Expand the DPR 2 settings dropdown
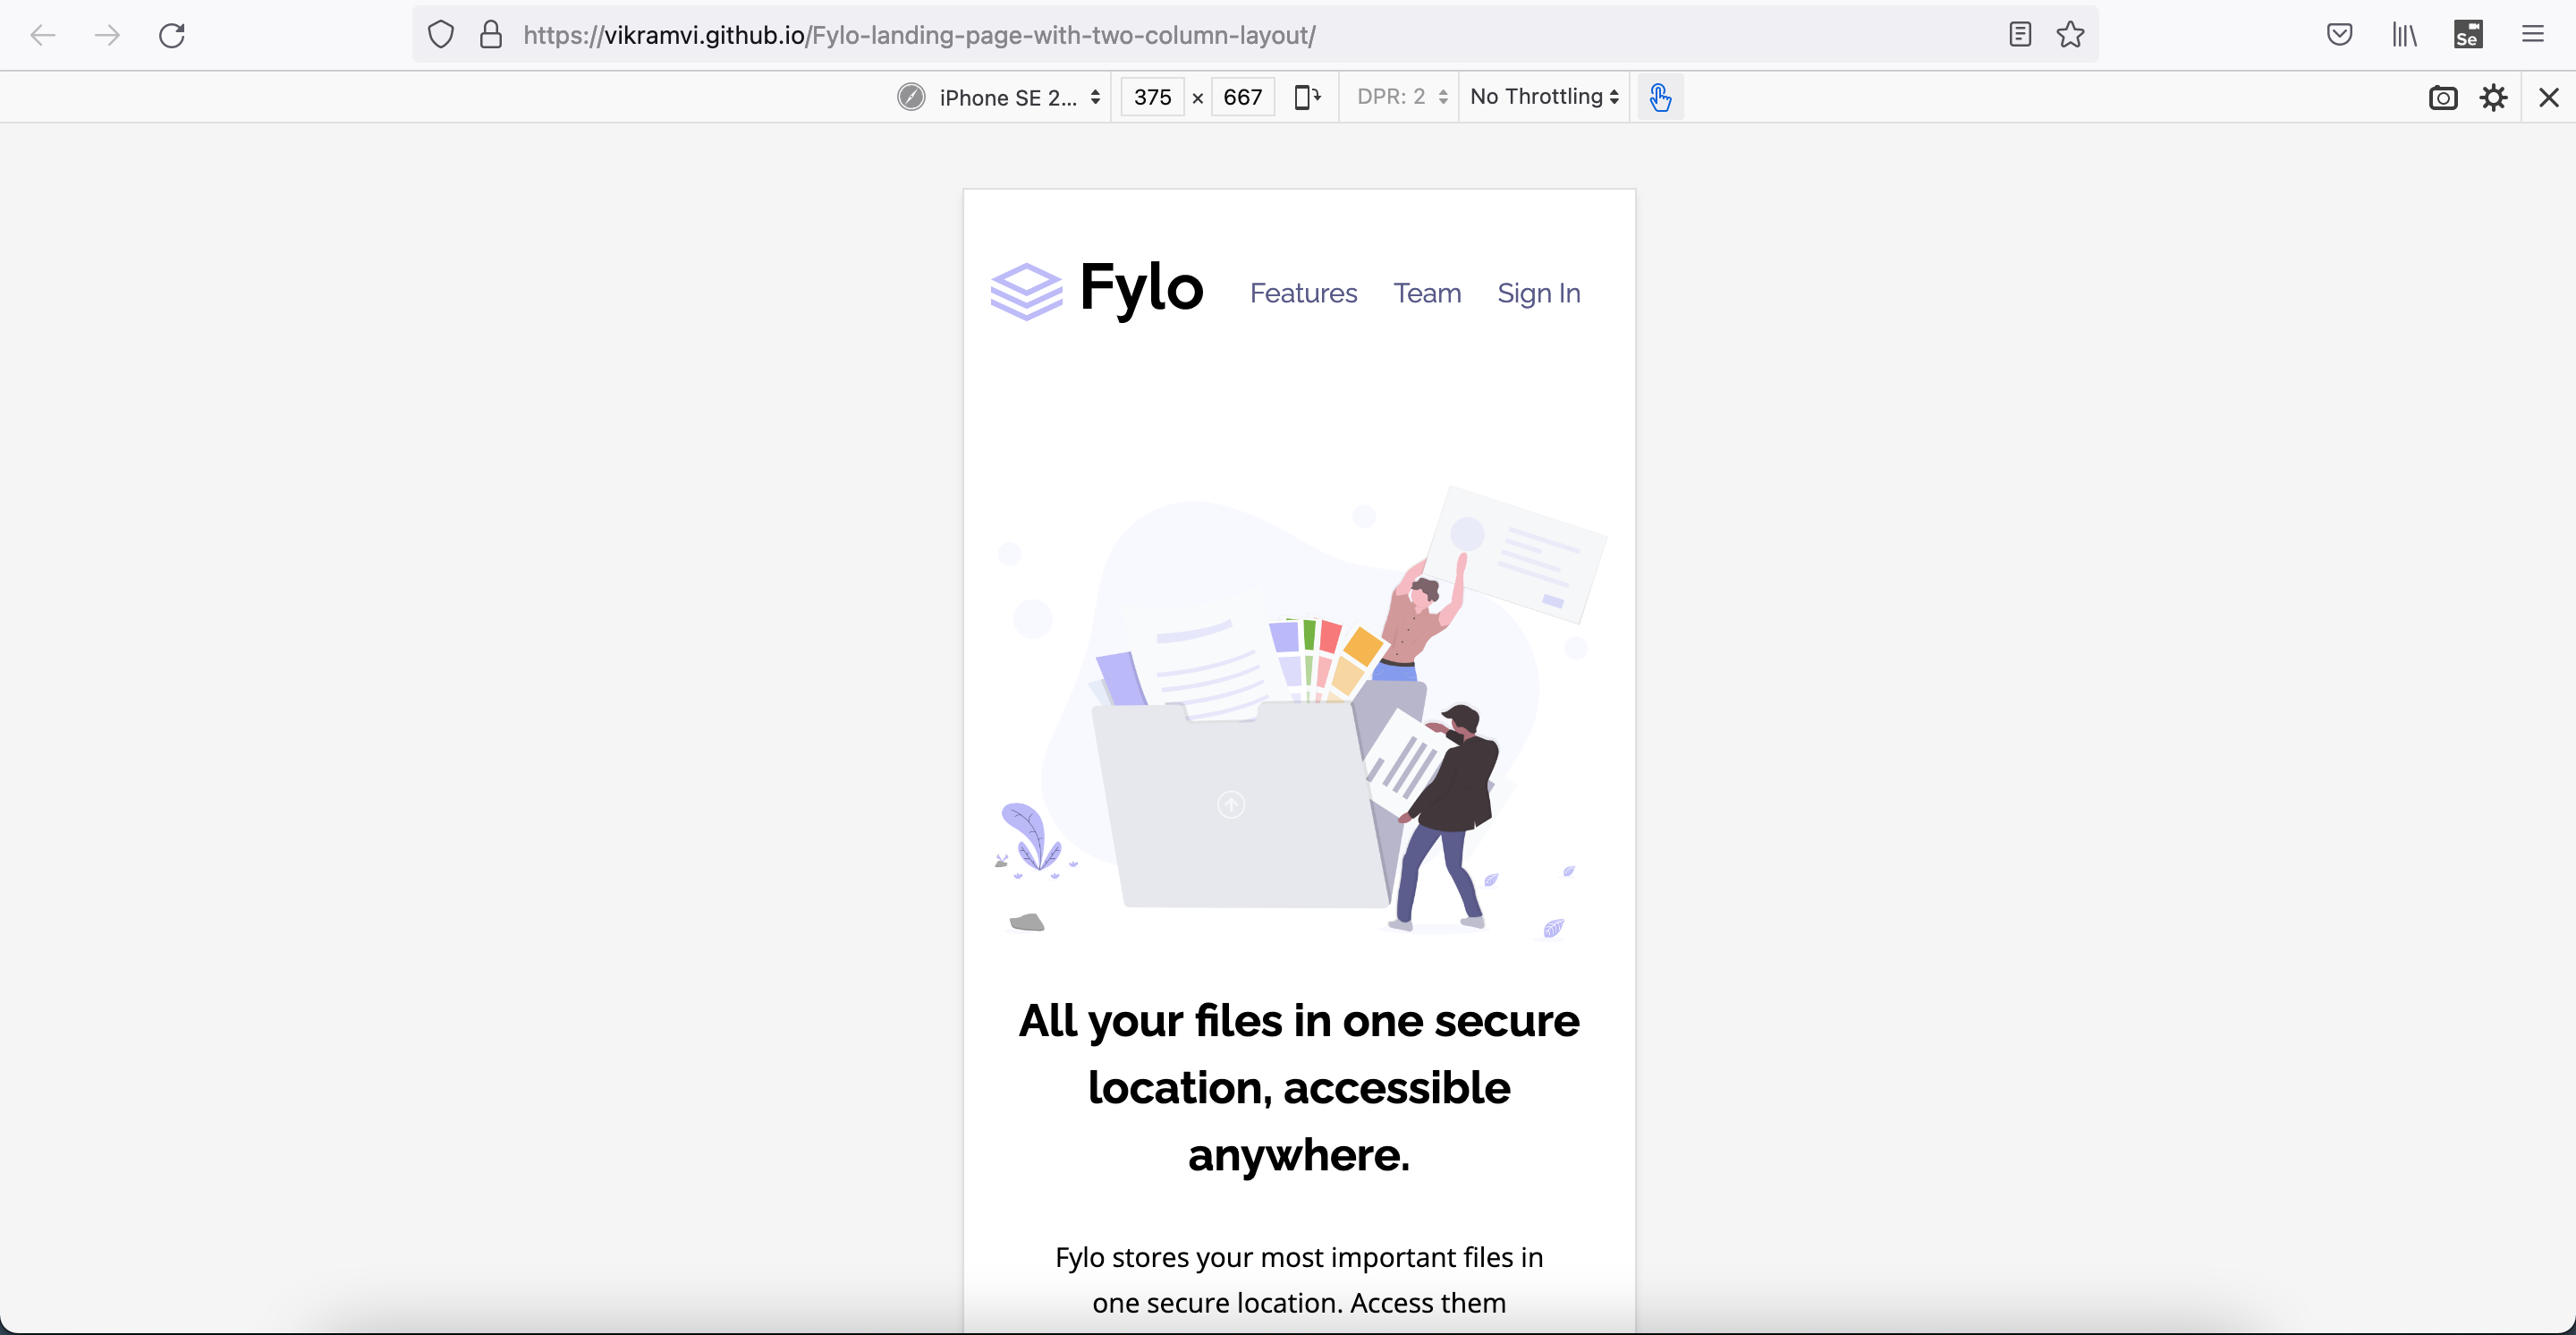 coord(1397,97)
